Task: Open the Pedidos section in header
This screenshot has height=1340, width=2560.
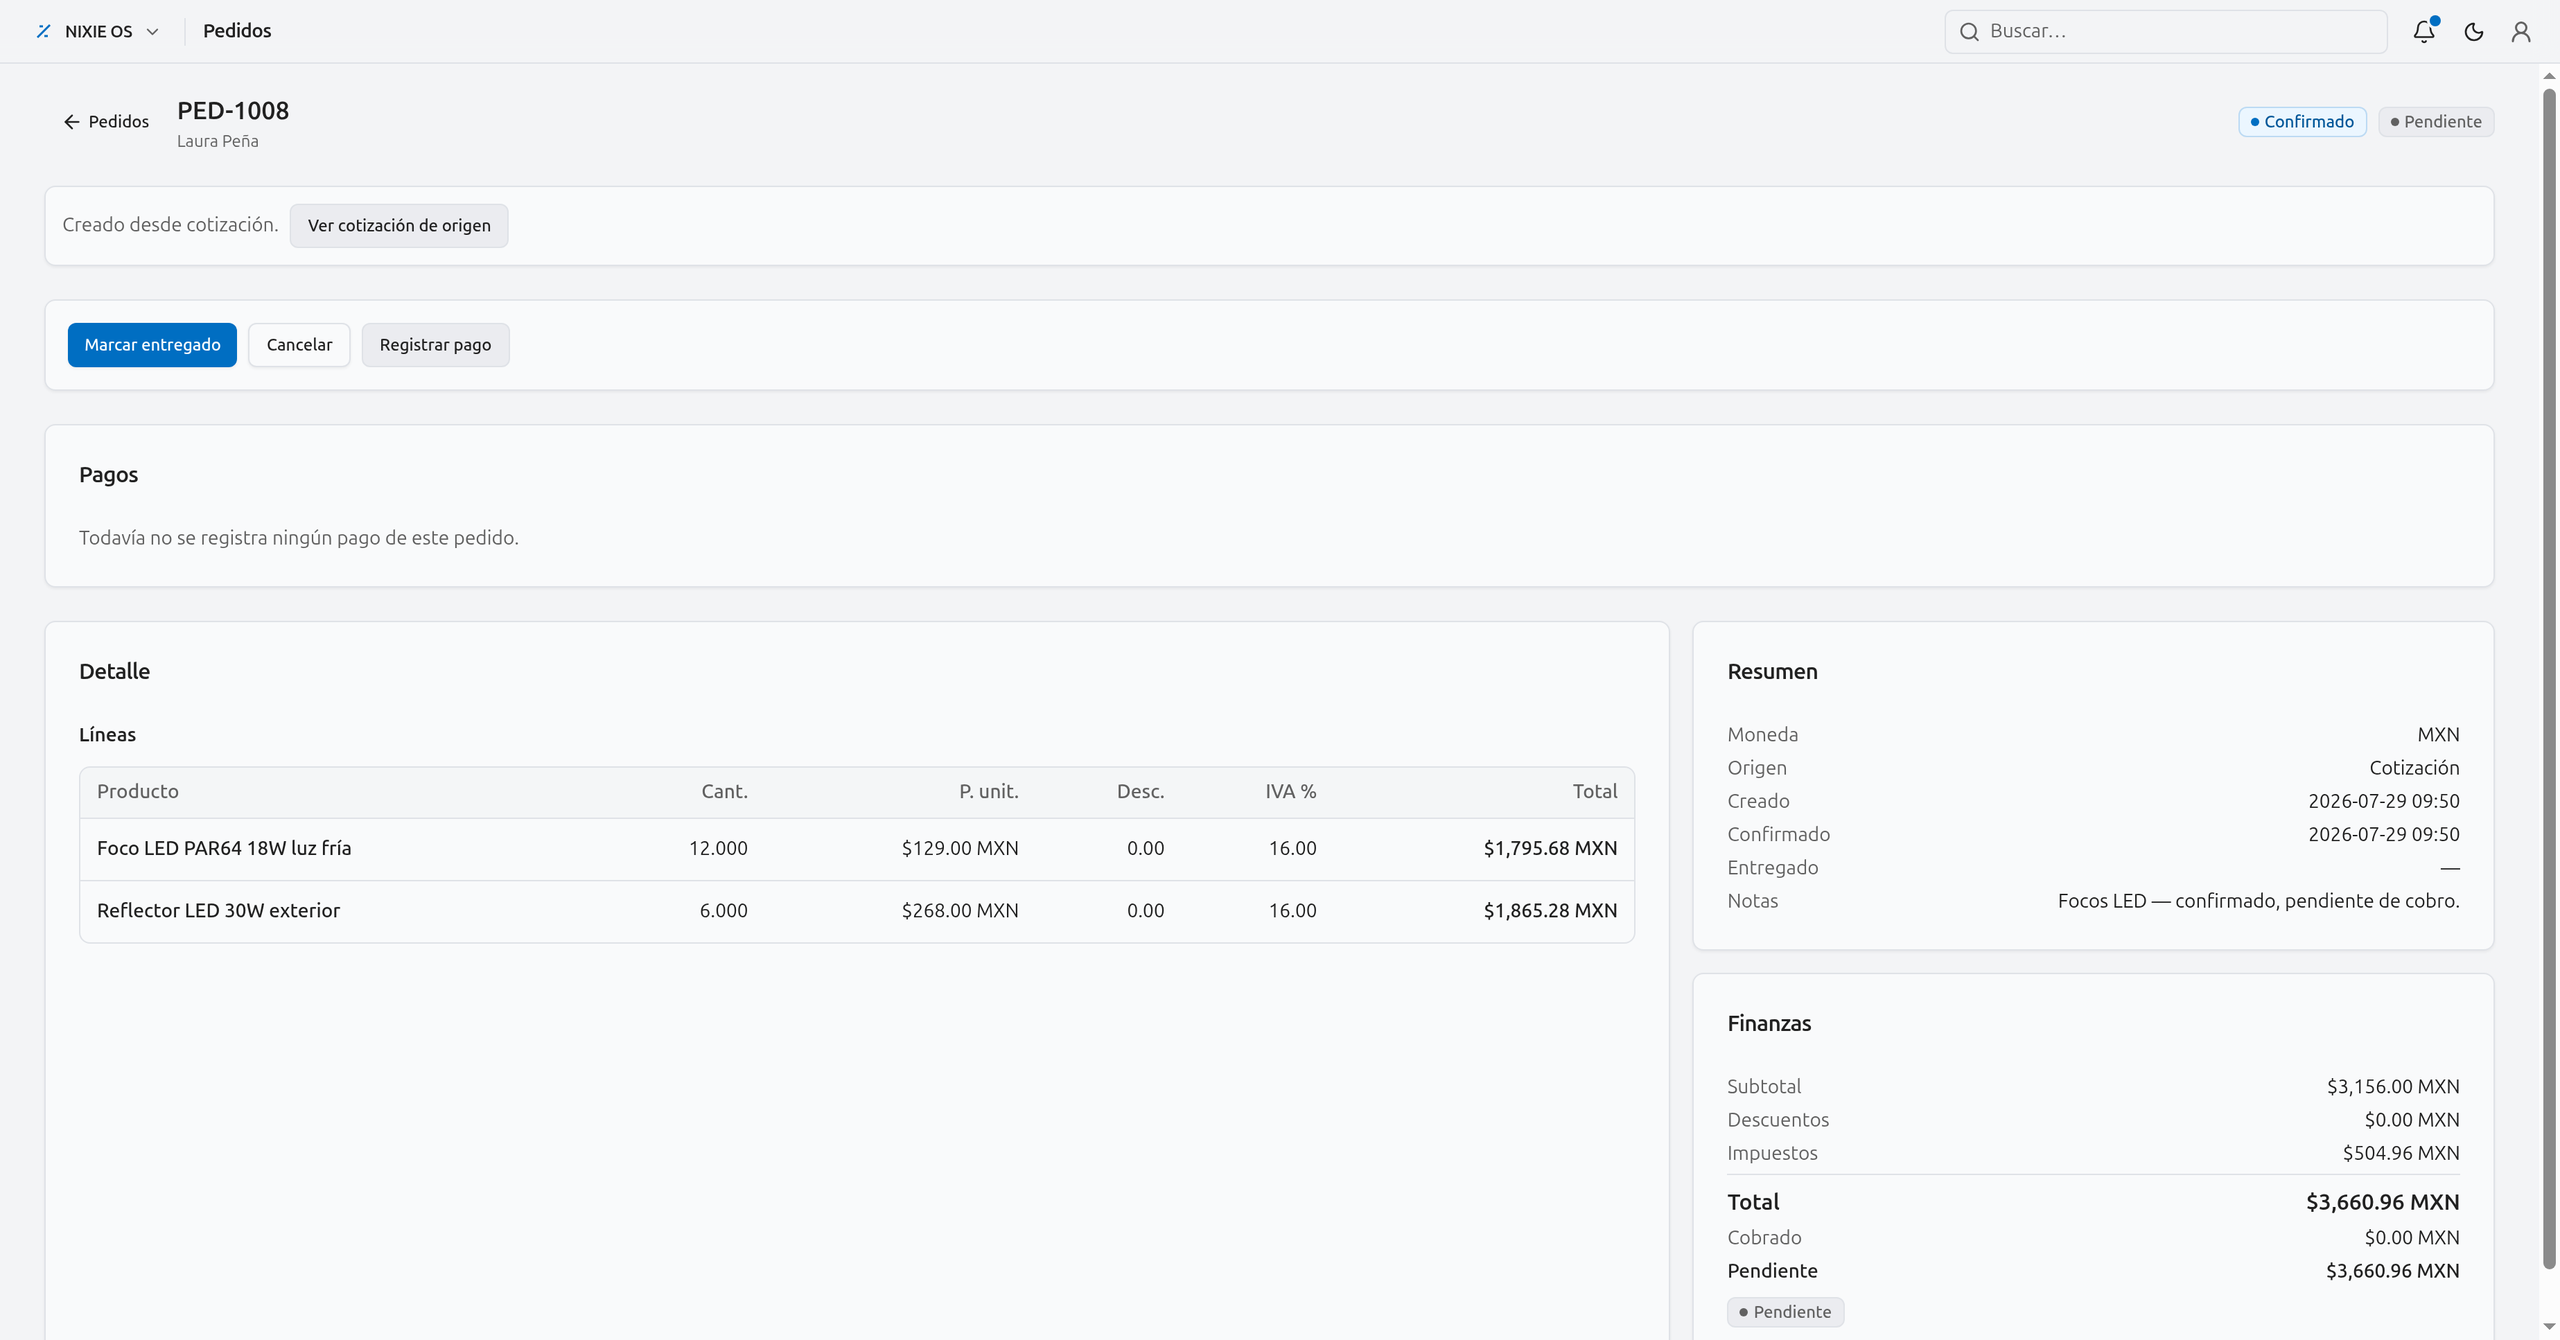Action: (237, 31)
